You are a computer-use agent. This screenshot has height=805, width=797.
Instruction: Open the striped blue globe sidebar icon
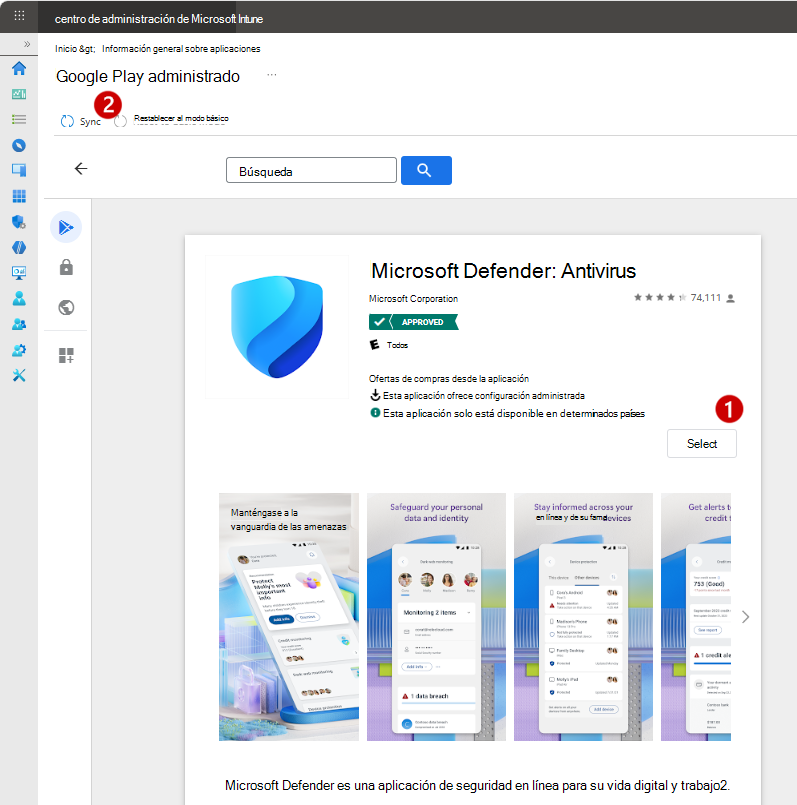(19, 247)
